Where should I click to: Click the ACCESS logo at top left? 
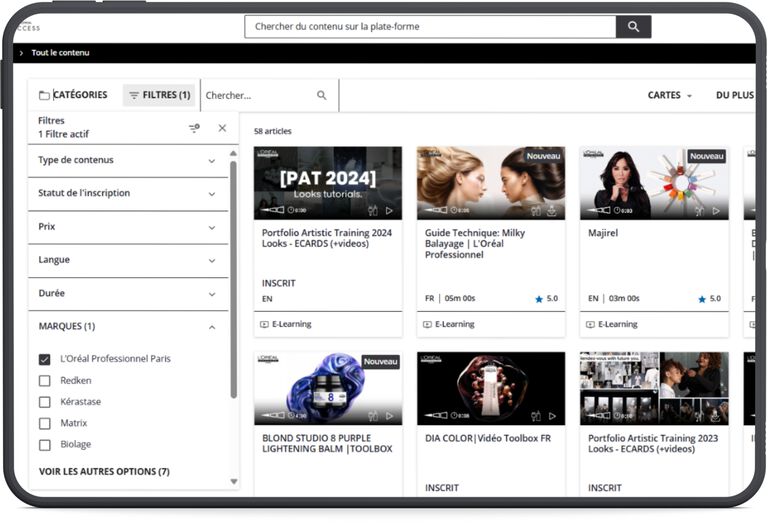point(28,27)
